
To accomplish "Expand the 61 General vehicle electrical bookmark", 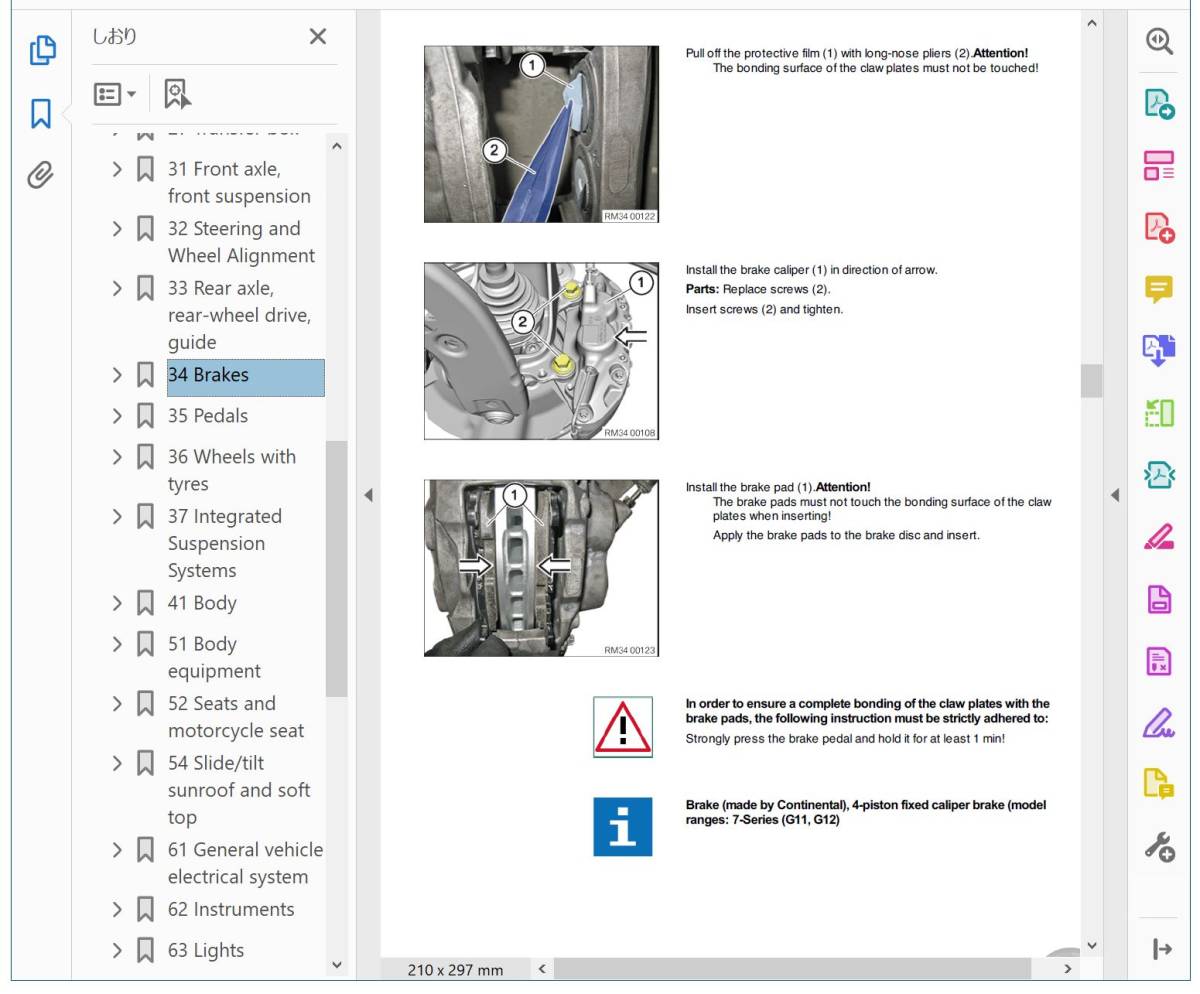I will [x=117, y=851].
